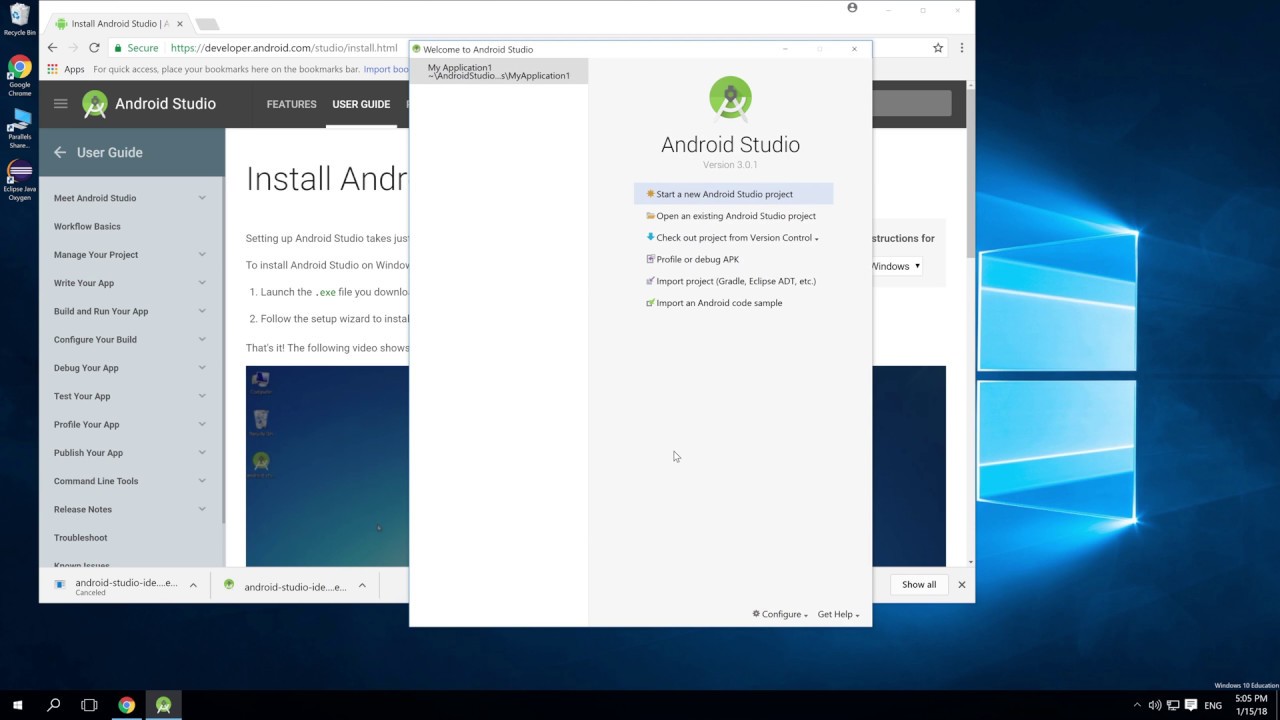This screenshot has height=720, width=1280.
Task: Click the Import code sample icon
Action: tap(650, 303)
